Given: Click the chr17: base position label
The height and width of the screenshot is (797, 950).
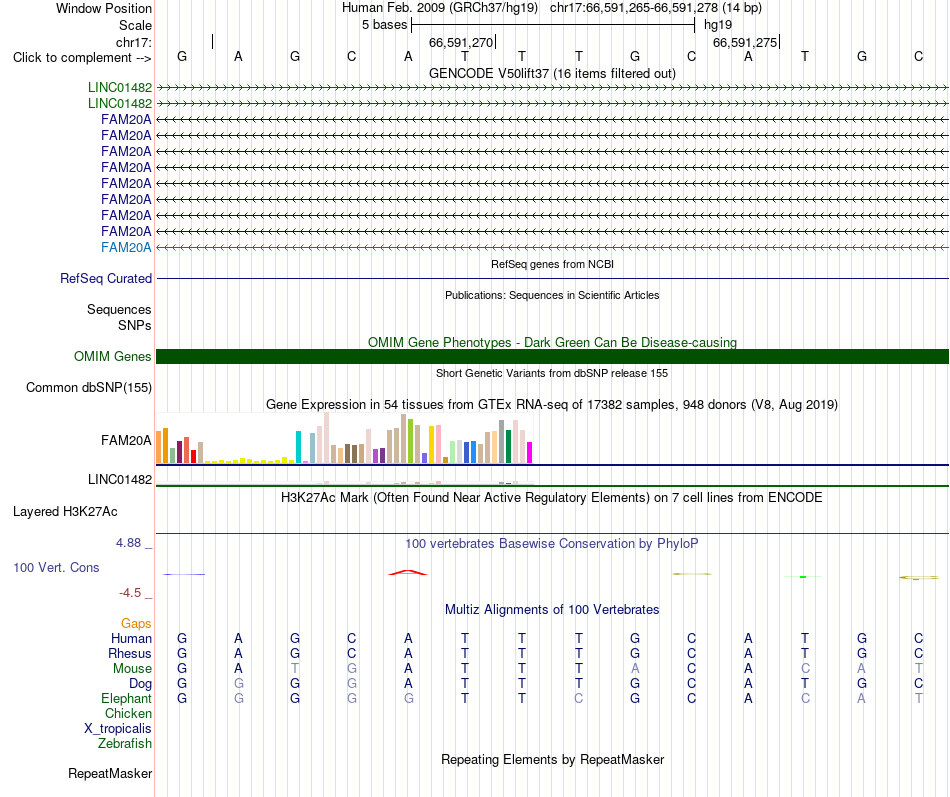Looking at the screenshot, I should 134,42.
